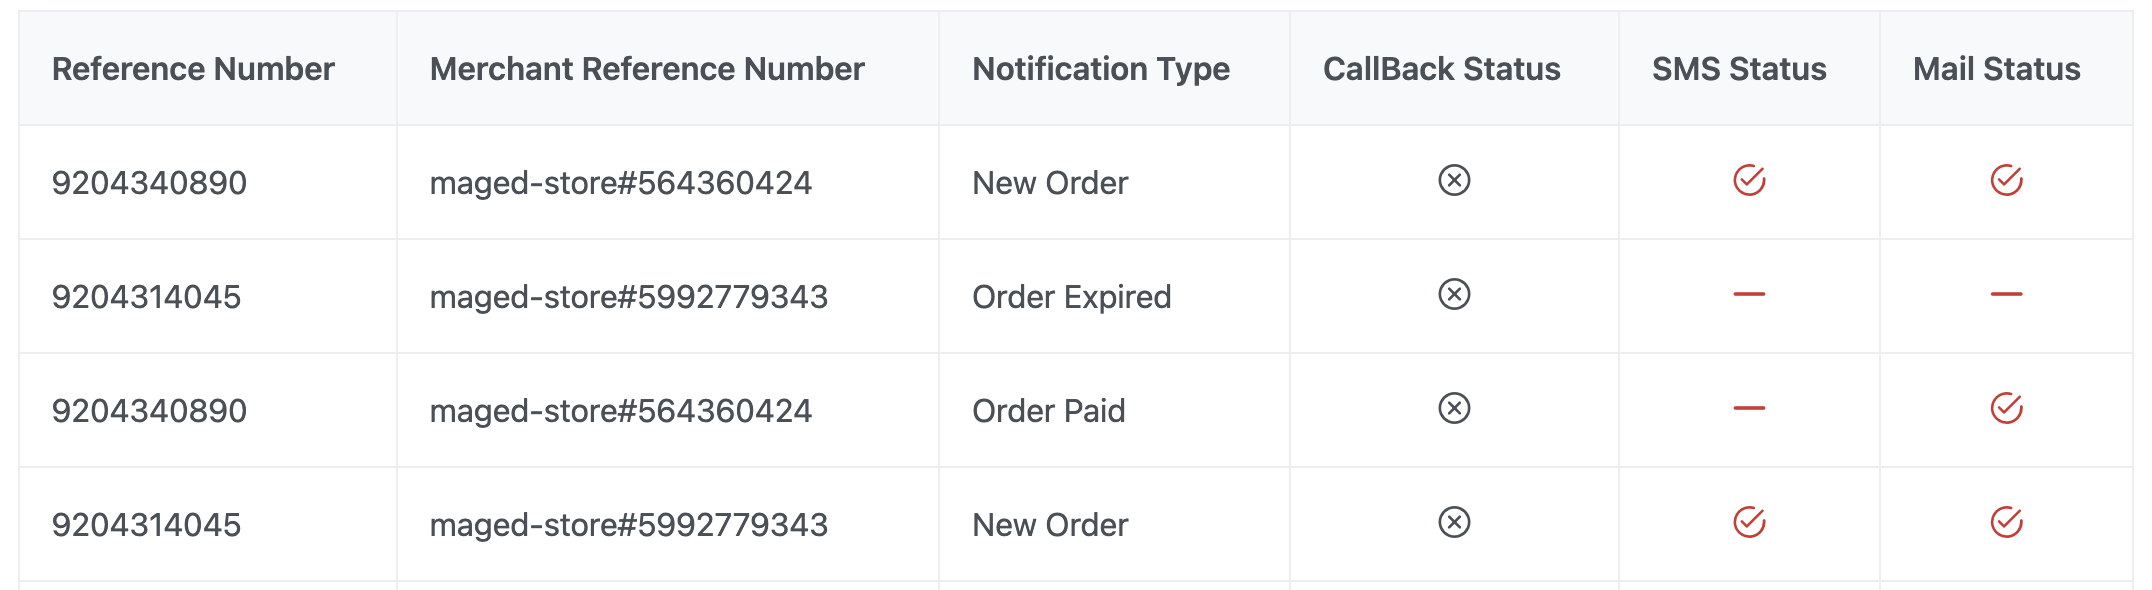Click CallBack failed icon for Order Expired row
Screen dimensions: 2152x590
tap(1454, 294)
